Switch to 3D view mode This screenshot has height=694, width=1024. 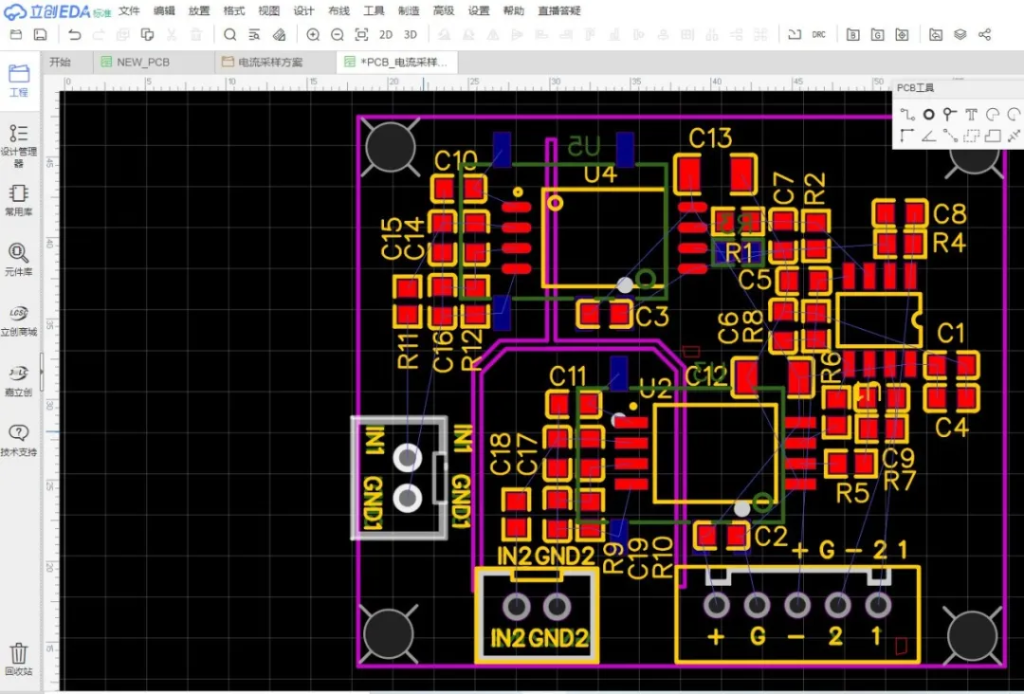coord(410,34)
